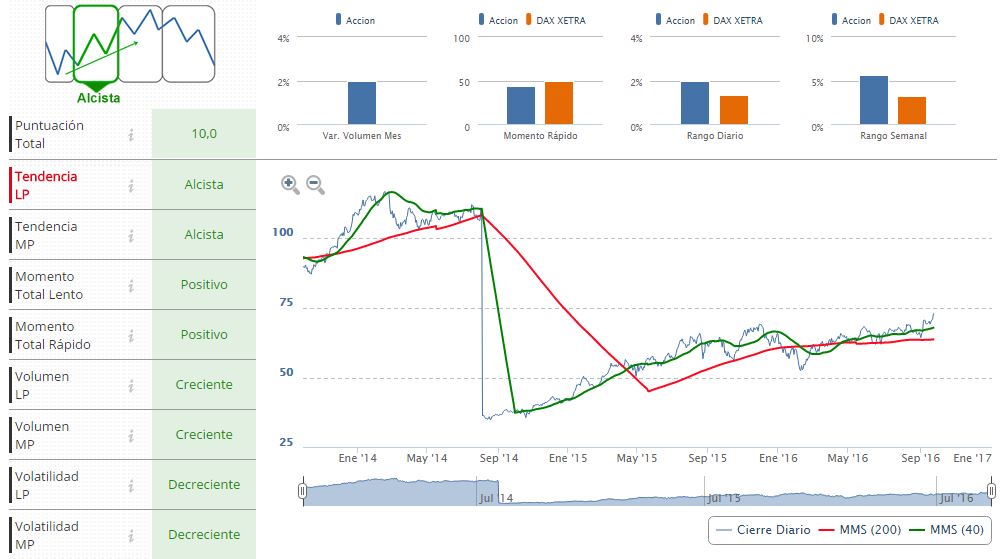
Task: Click info icon beside Volumen LP
Action: click(x=131, y=385)
